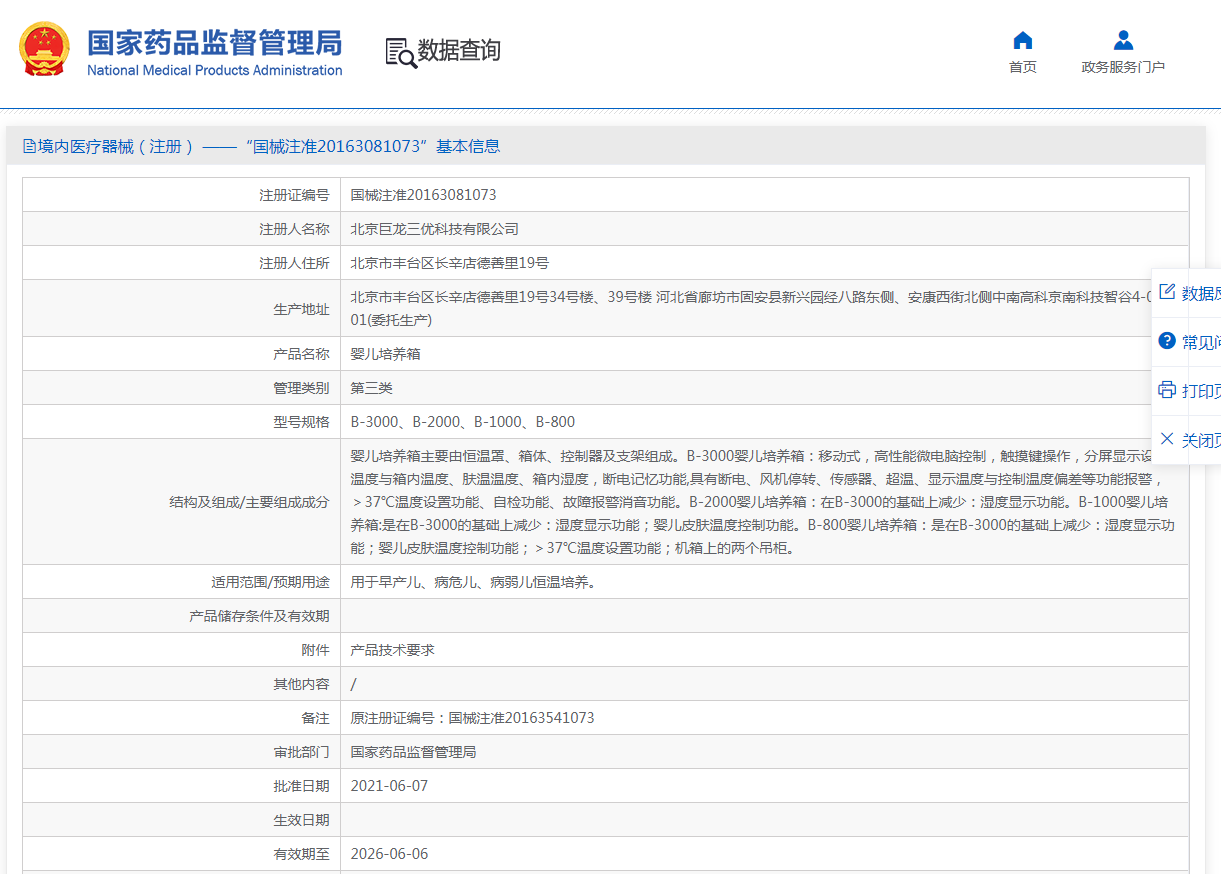Click the 数据反馈 sidebar text
1221x874 pixels.
(1201, 293)
